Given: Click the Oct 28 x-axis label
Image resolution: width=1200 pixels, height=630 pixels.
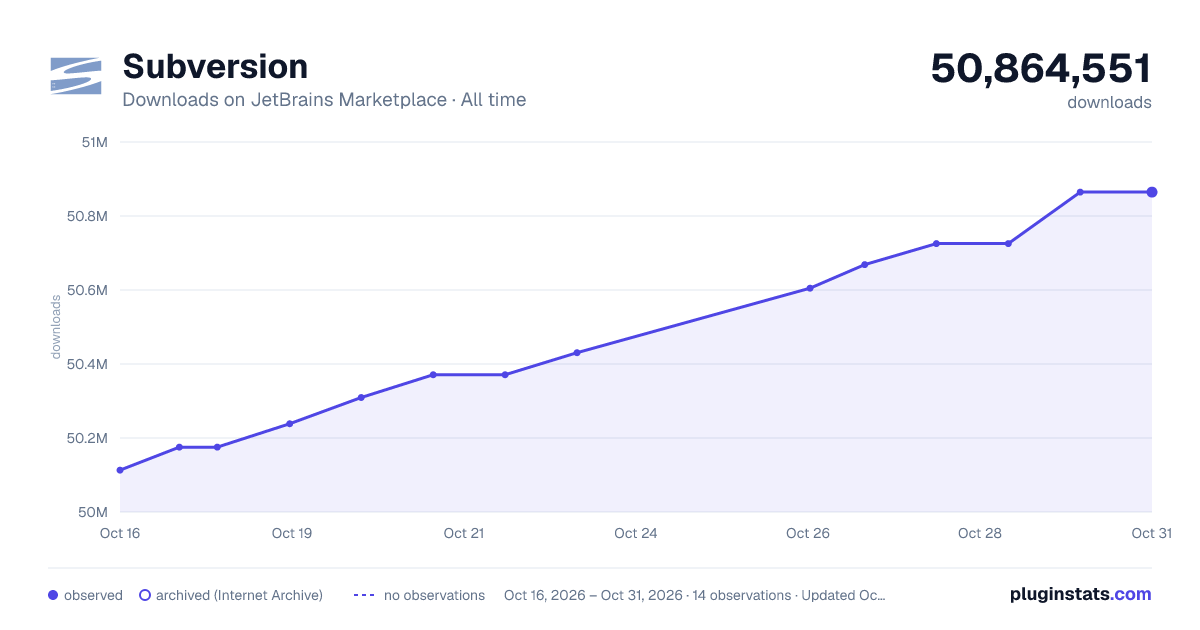Looking at the screenshot, I should pyautogui.click(x=980, y=533).
